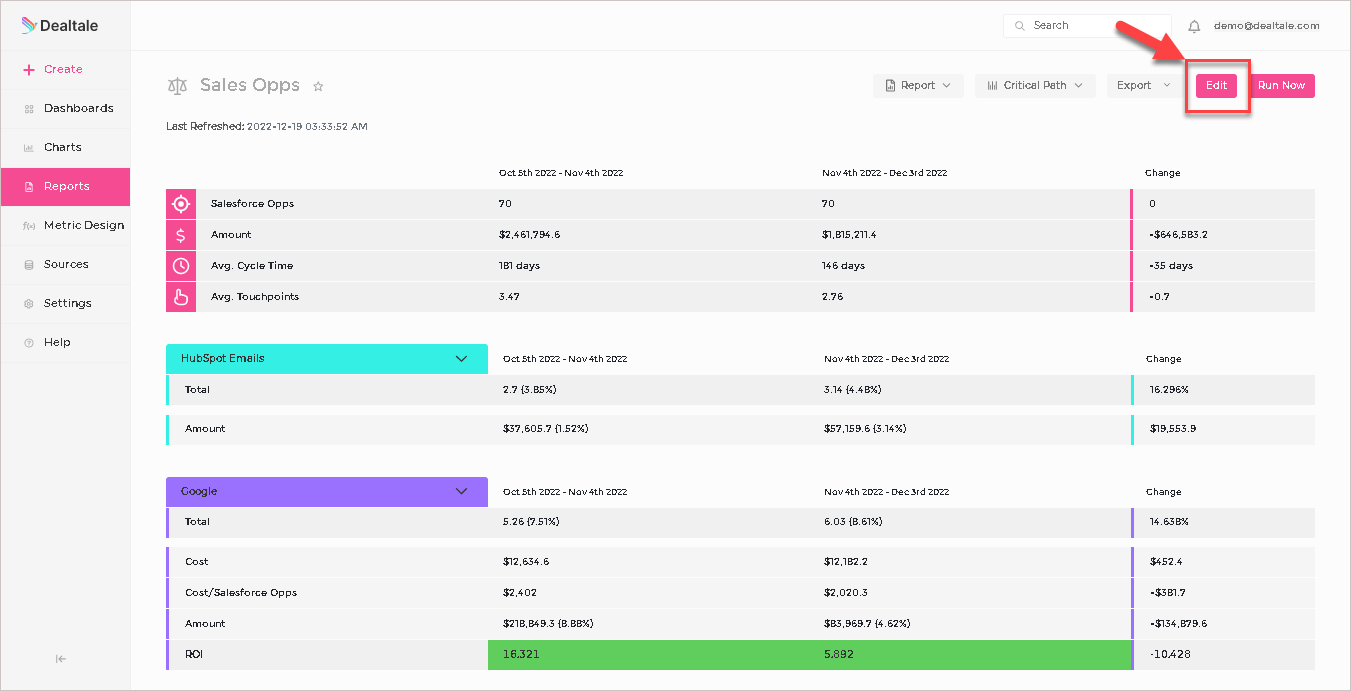Image resolution: width=1351 pixels, height=691 pixels.
Task: Click the green ROI 5.892 cell
Action: tap(970, 655)
